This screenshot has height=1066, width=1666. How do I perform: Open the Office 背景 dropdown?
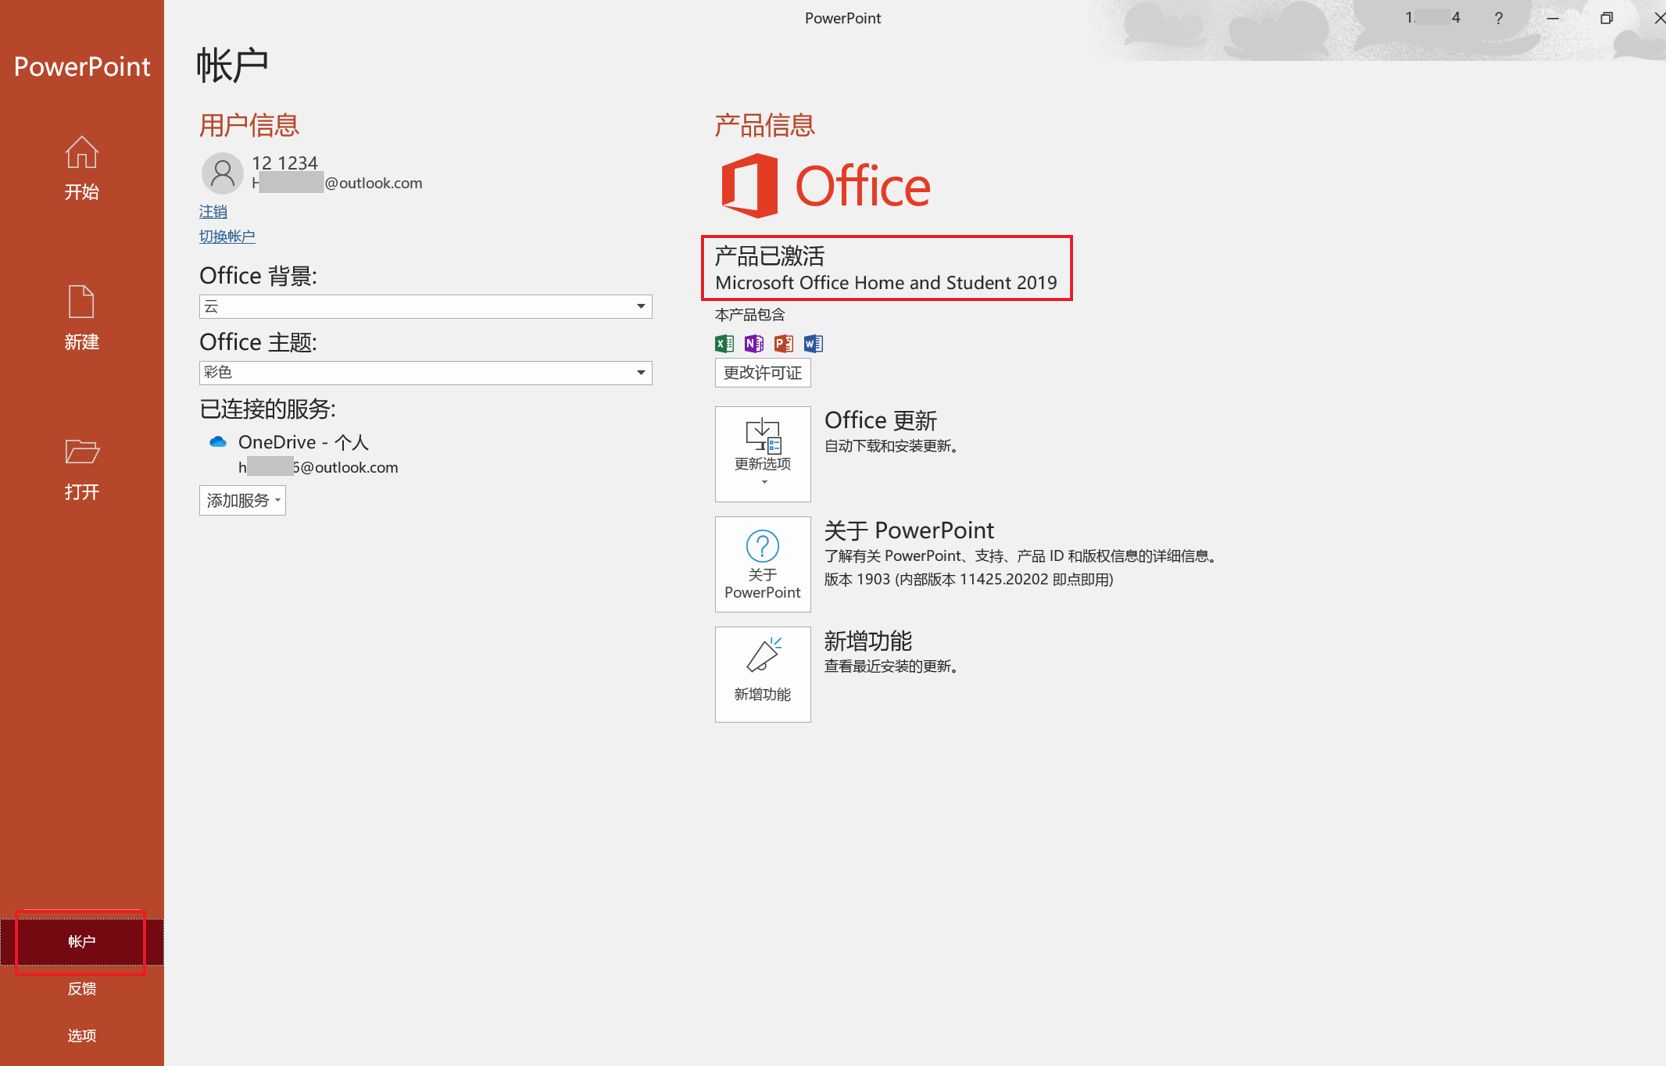[640, 306]
